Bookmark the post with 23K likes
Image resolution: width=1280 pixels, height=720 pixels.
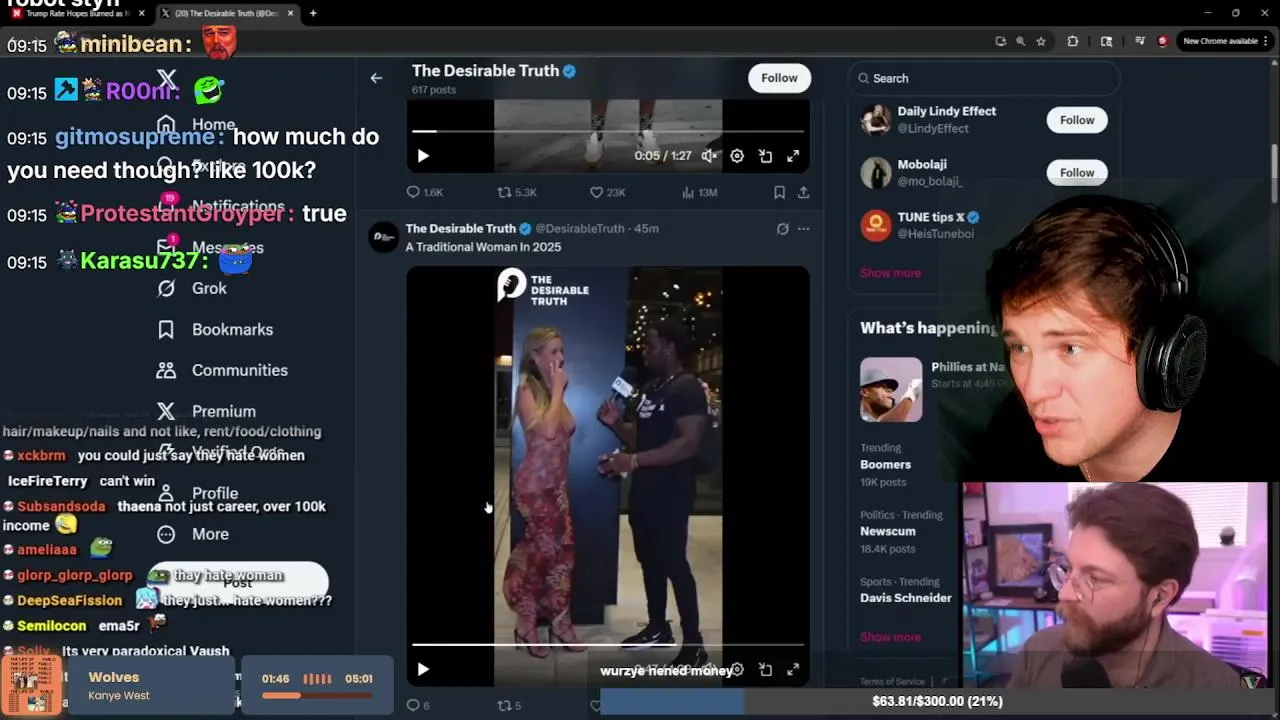tap(779, 192)
